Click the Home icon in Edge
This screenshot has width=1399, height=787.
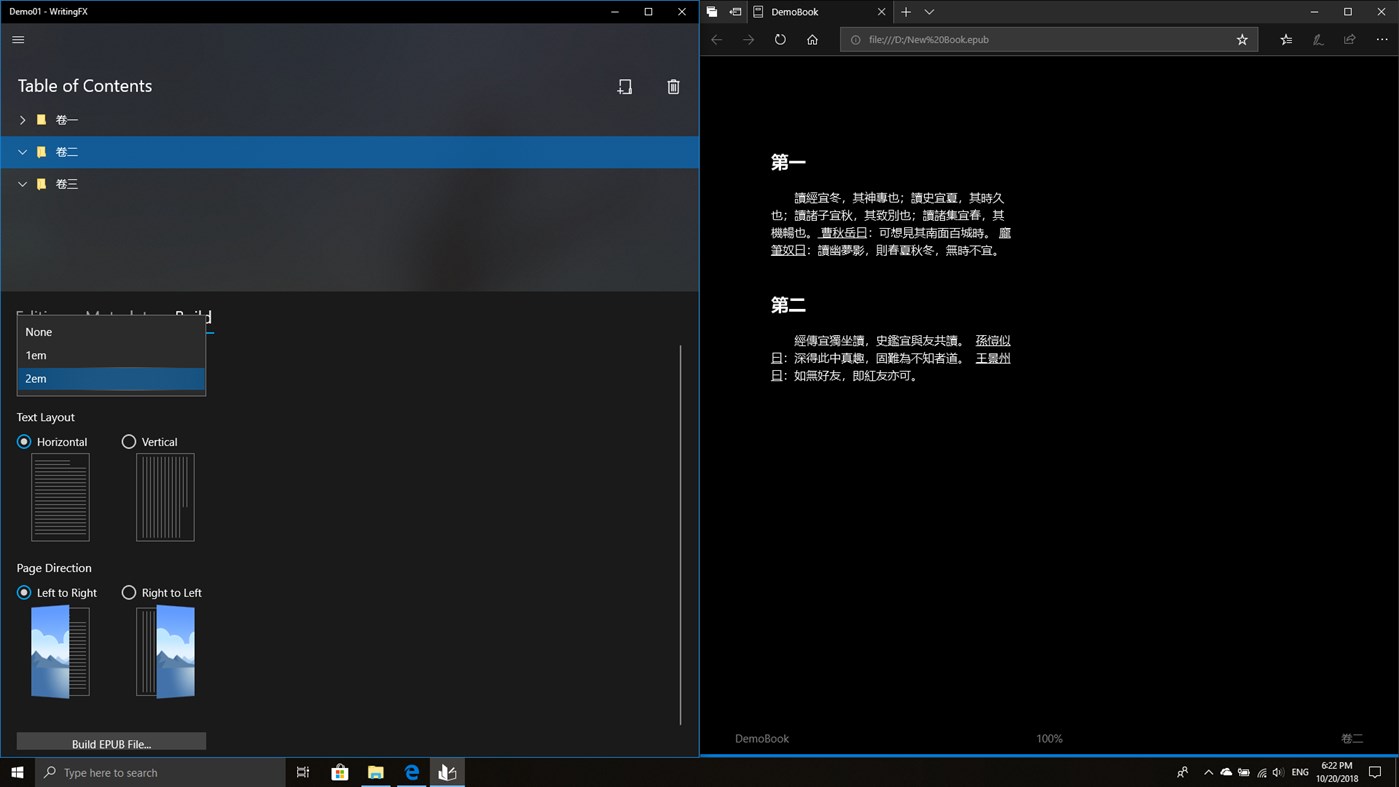pyautogui.click(x=812, y=39)
